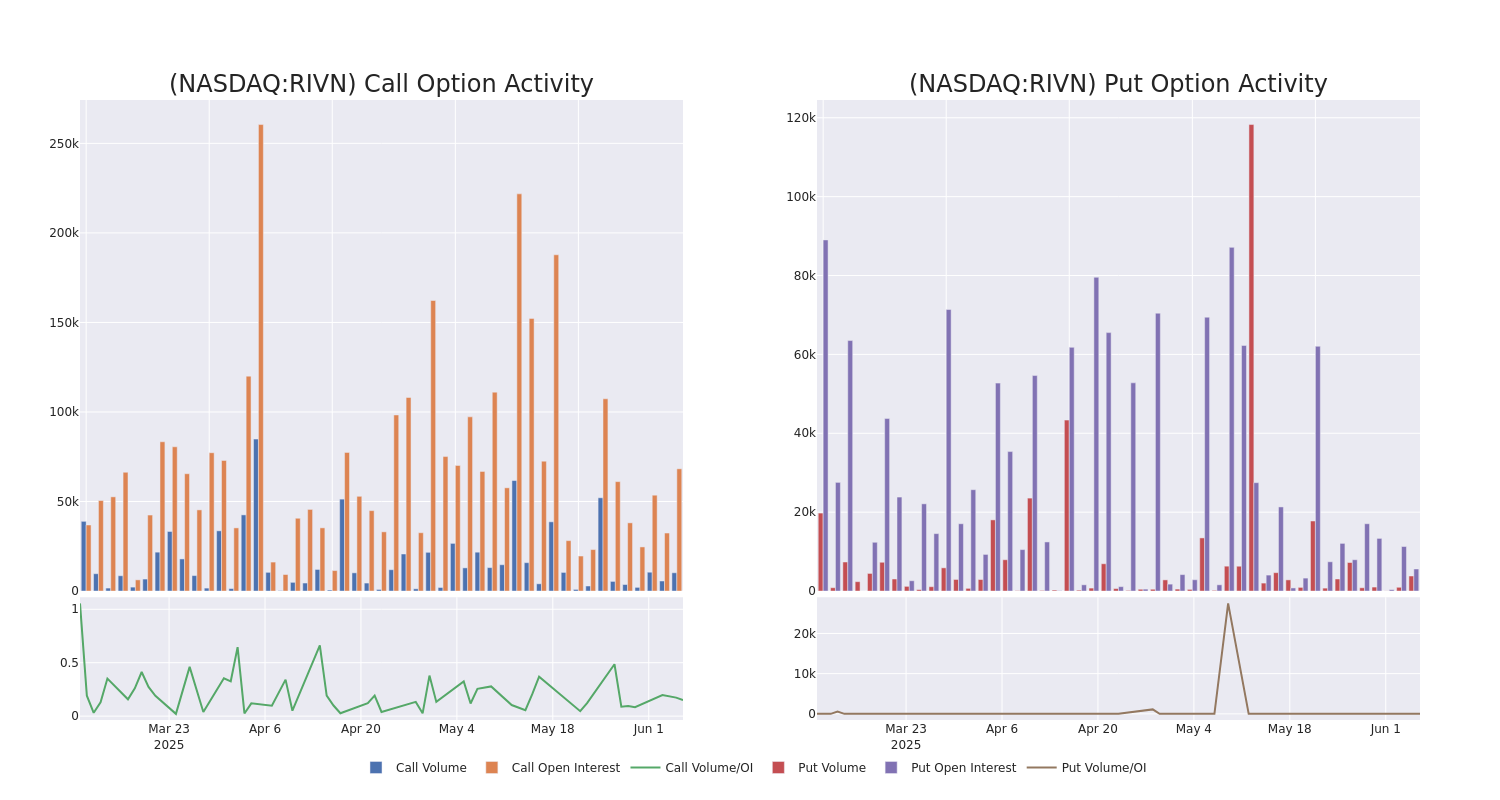Click 'May 4' date label under put chart
The image size is (1500, 800).
click(x=1194, y=729)
